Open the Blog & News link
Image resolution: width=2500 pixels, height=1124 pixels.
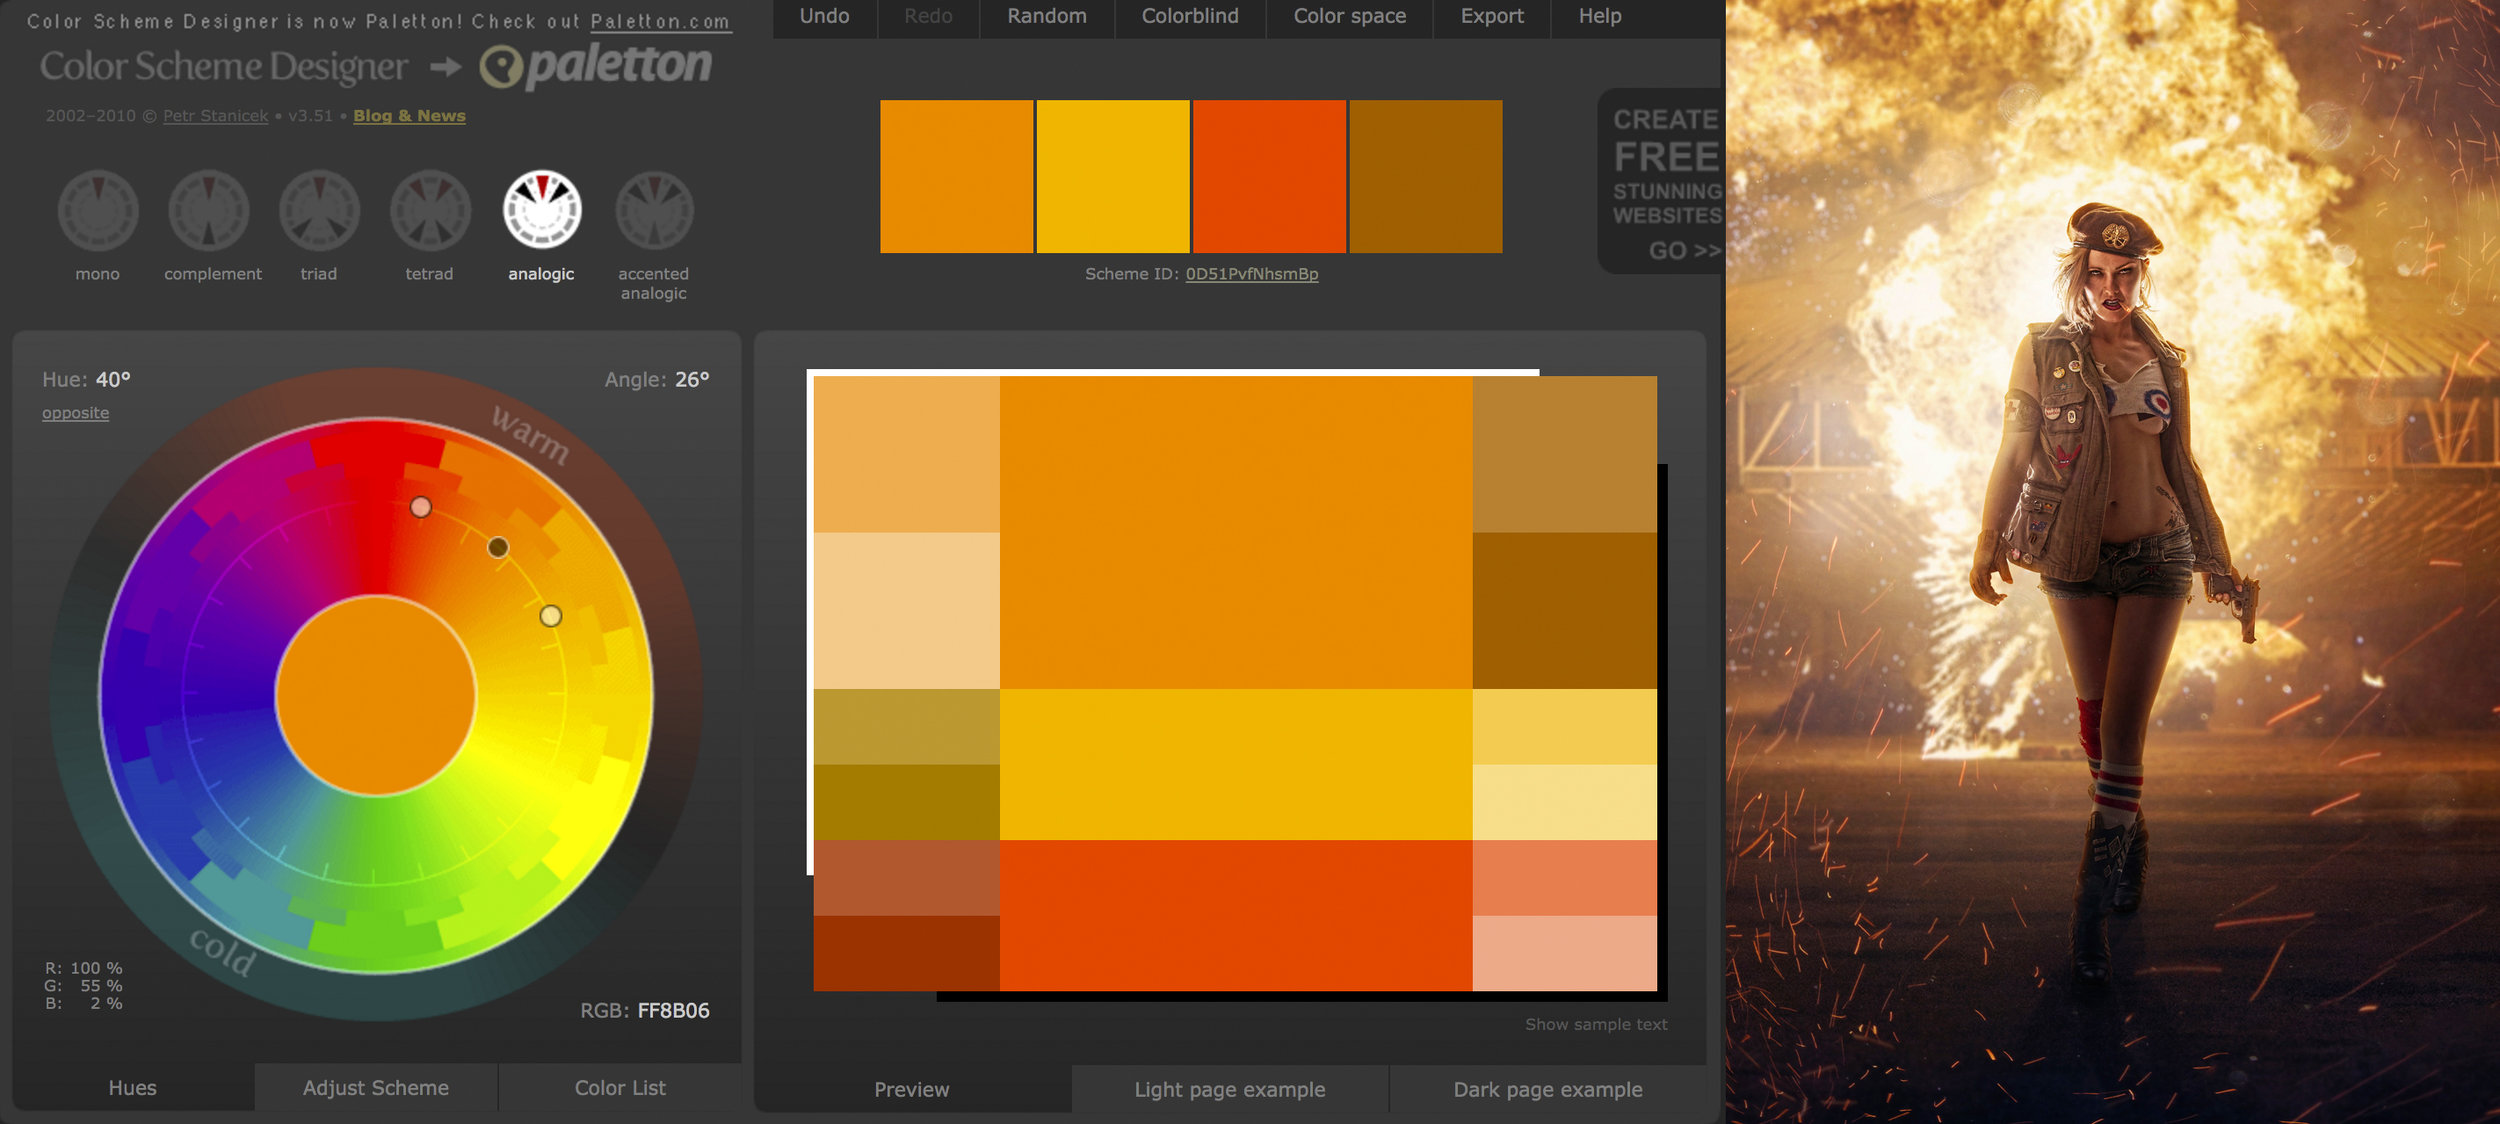pyautogui.click(x=409, y=116)
